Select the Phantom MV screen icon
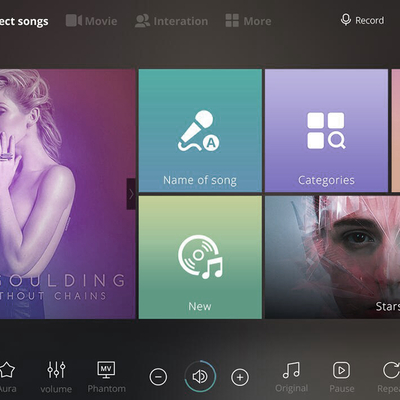Image resolution: width=400 pixels, height=400 pixels. point(106,370)
